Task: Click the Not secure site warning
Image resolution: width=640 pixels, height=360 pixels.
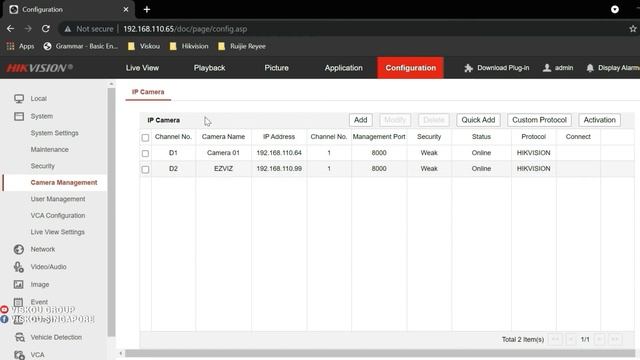Action: coord(89,29)
